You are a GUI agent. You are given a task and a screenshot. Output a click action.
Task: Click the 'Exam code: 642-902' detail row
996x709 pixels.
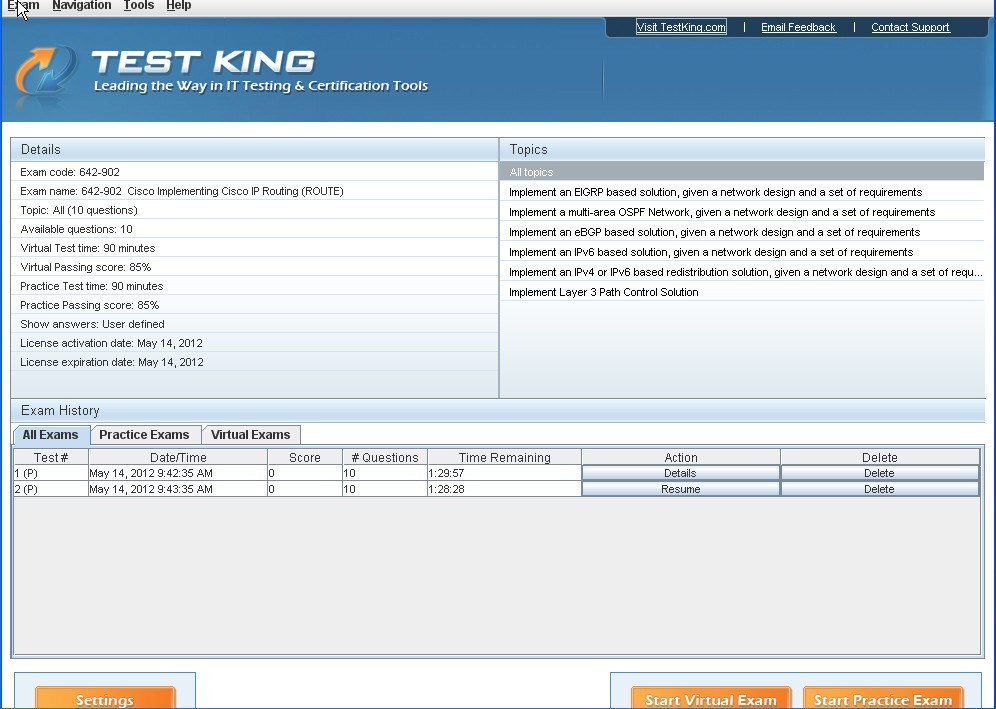[x=254, y=172]
